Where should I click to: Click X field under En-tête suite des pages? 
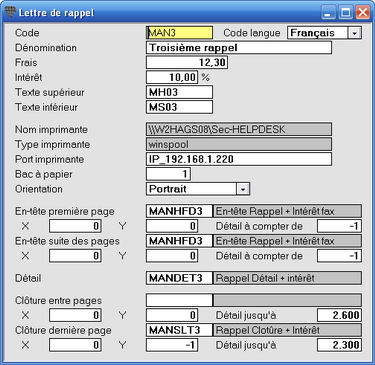coord(75,256)
